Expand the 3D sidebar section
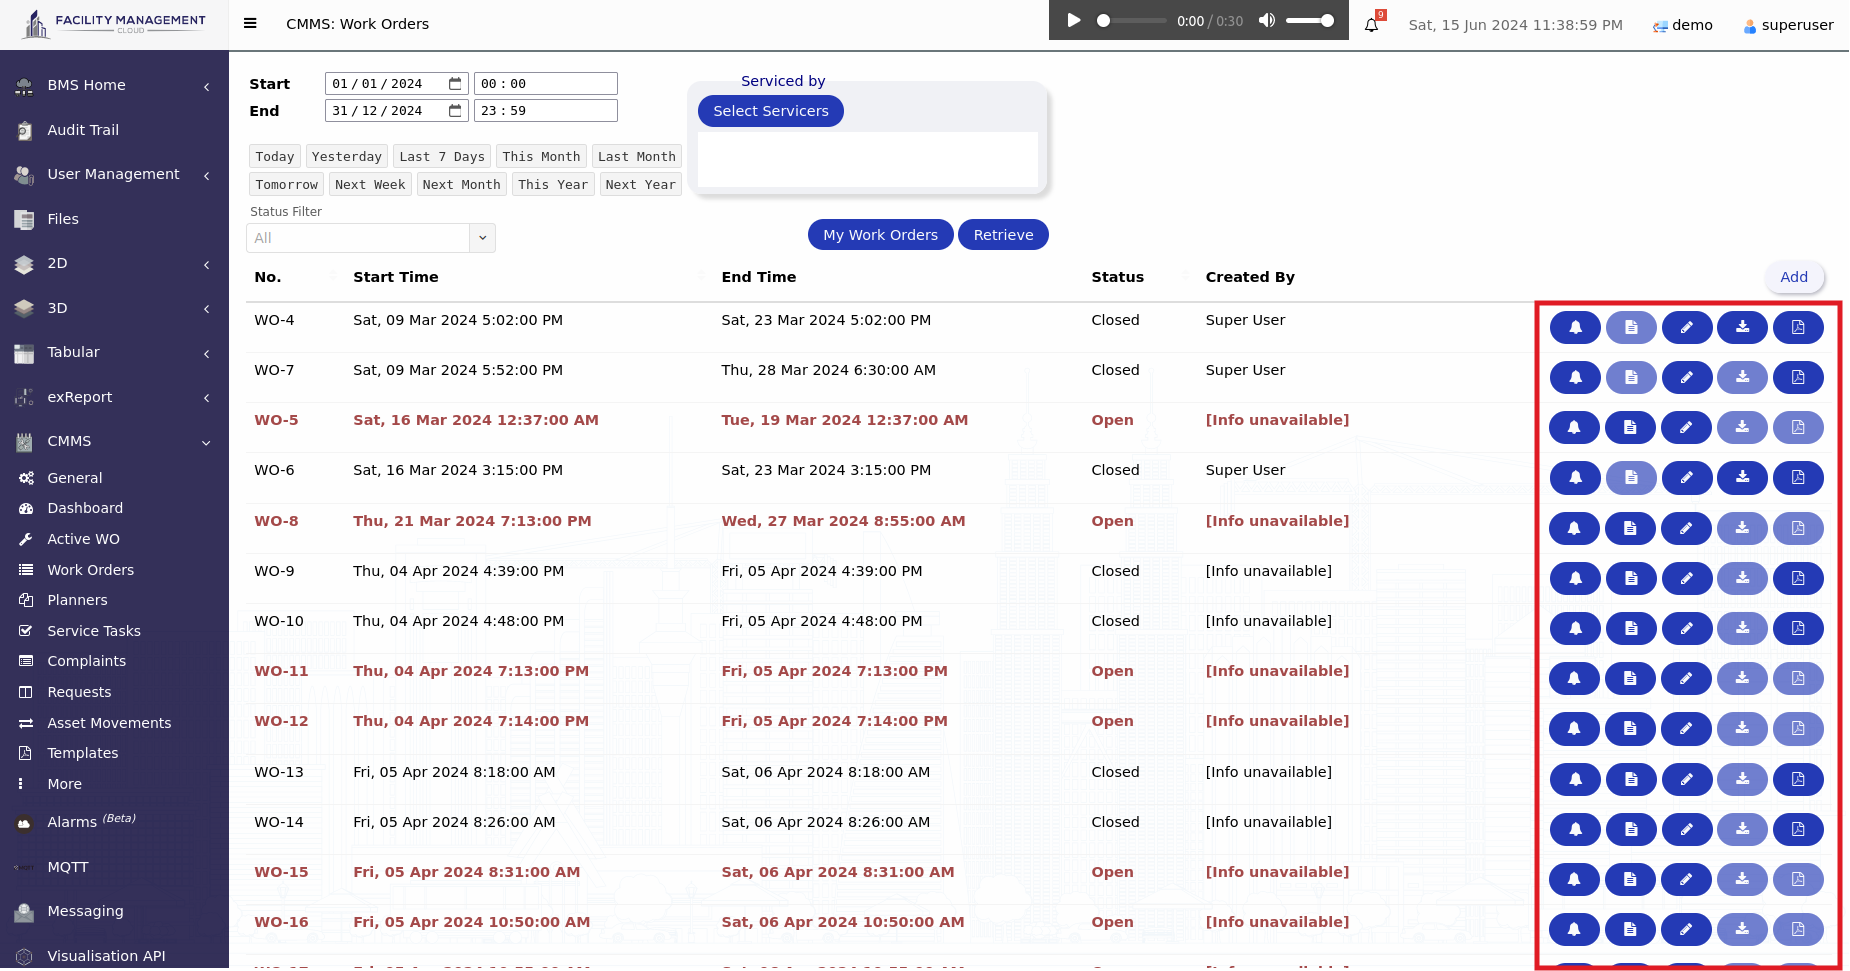Image resolution: width=1850 pixels, height=971 pixels. click(x=114, y=308)
